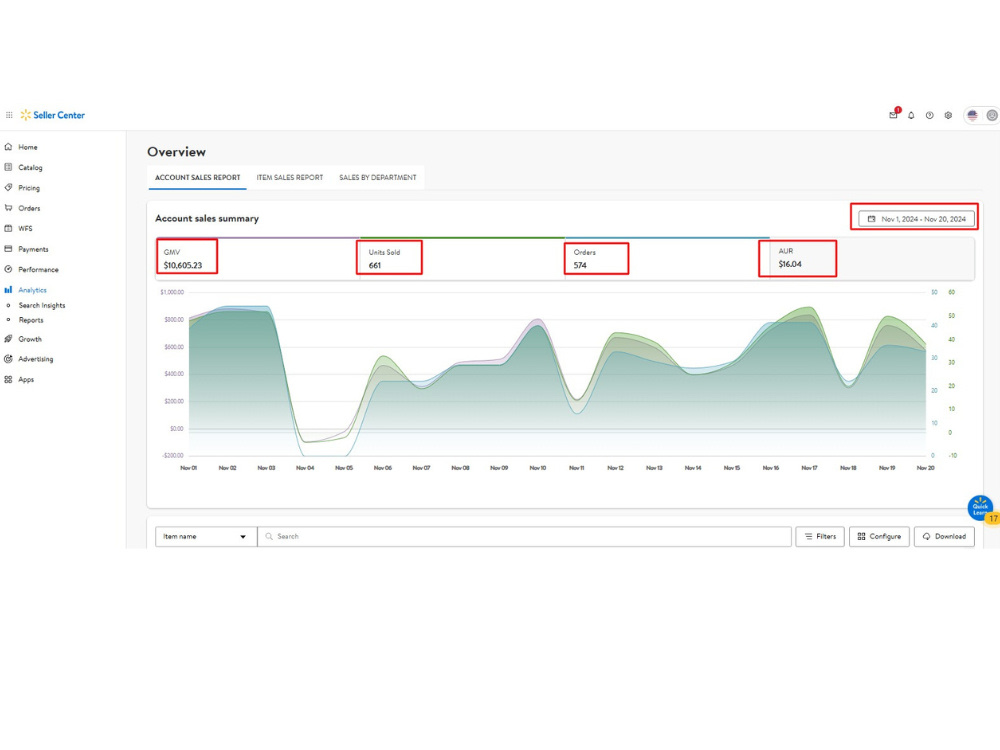This screenshot has width=1000, height=750.
Task: Open WFS from the sidebar
Action: coord(26,228)
